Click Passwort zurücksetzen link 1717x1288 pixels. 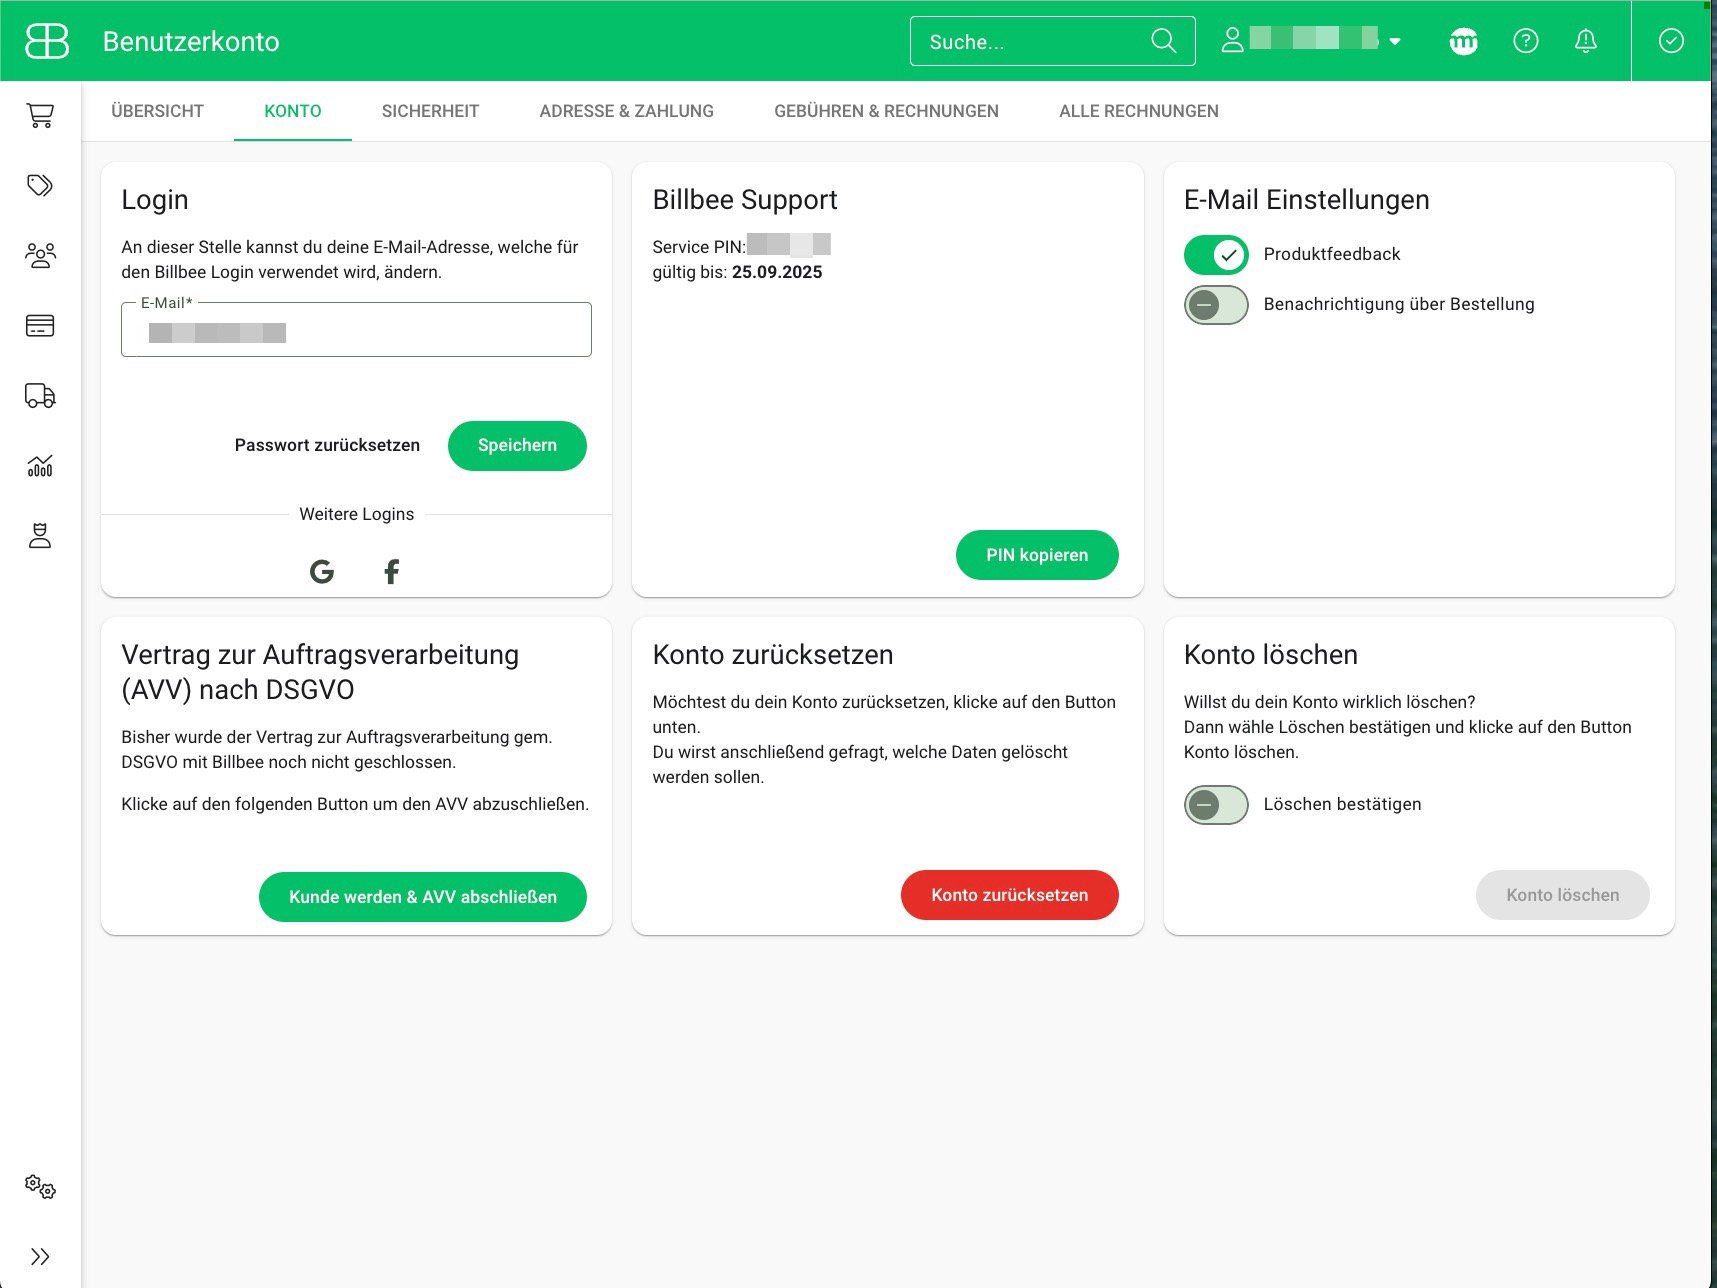click(327, 446)
